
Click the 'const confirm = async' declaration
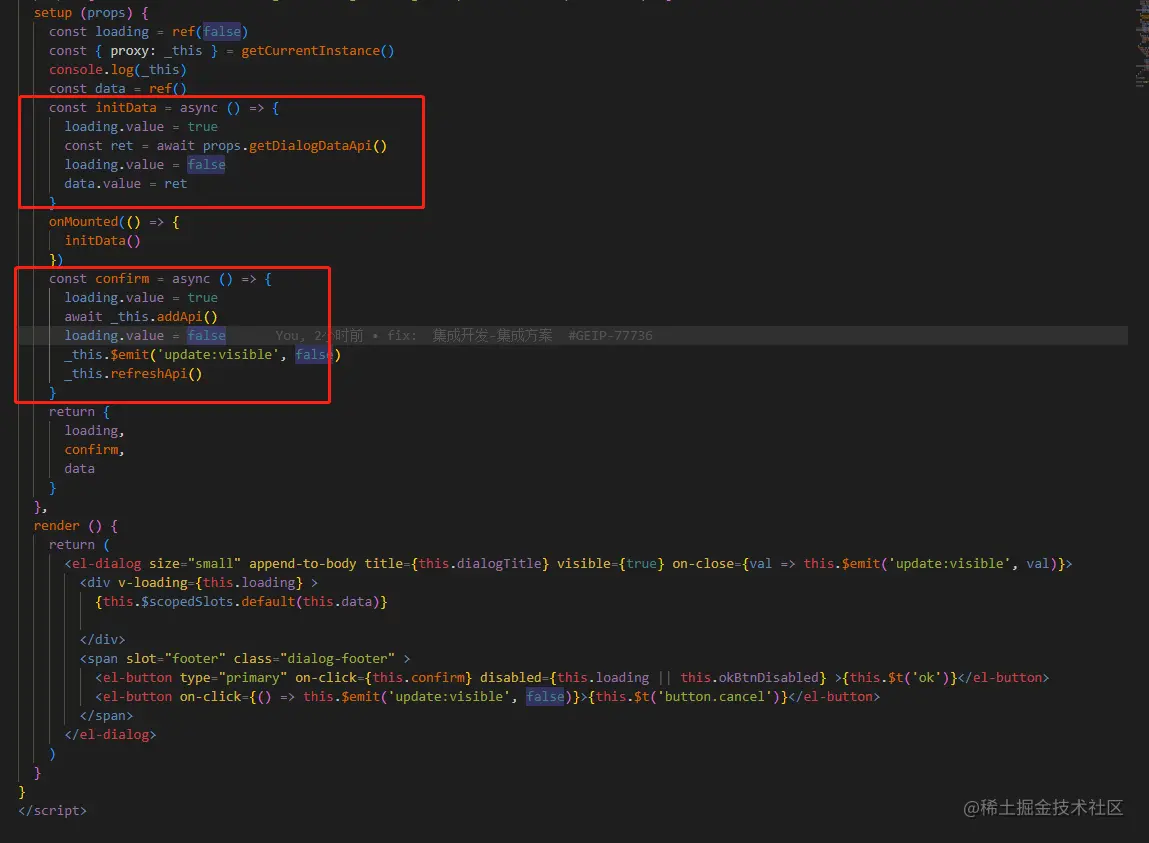click(x=160, y=279)
